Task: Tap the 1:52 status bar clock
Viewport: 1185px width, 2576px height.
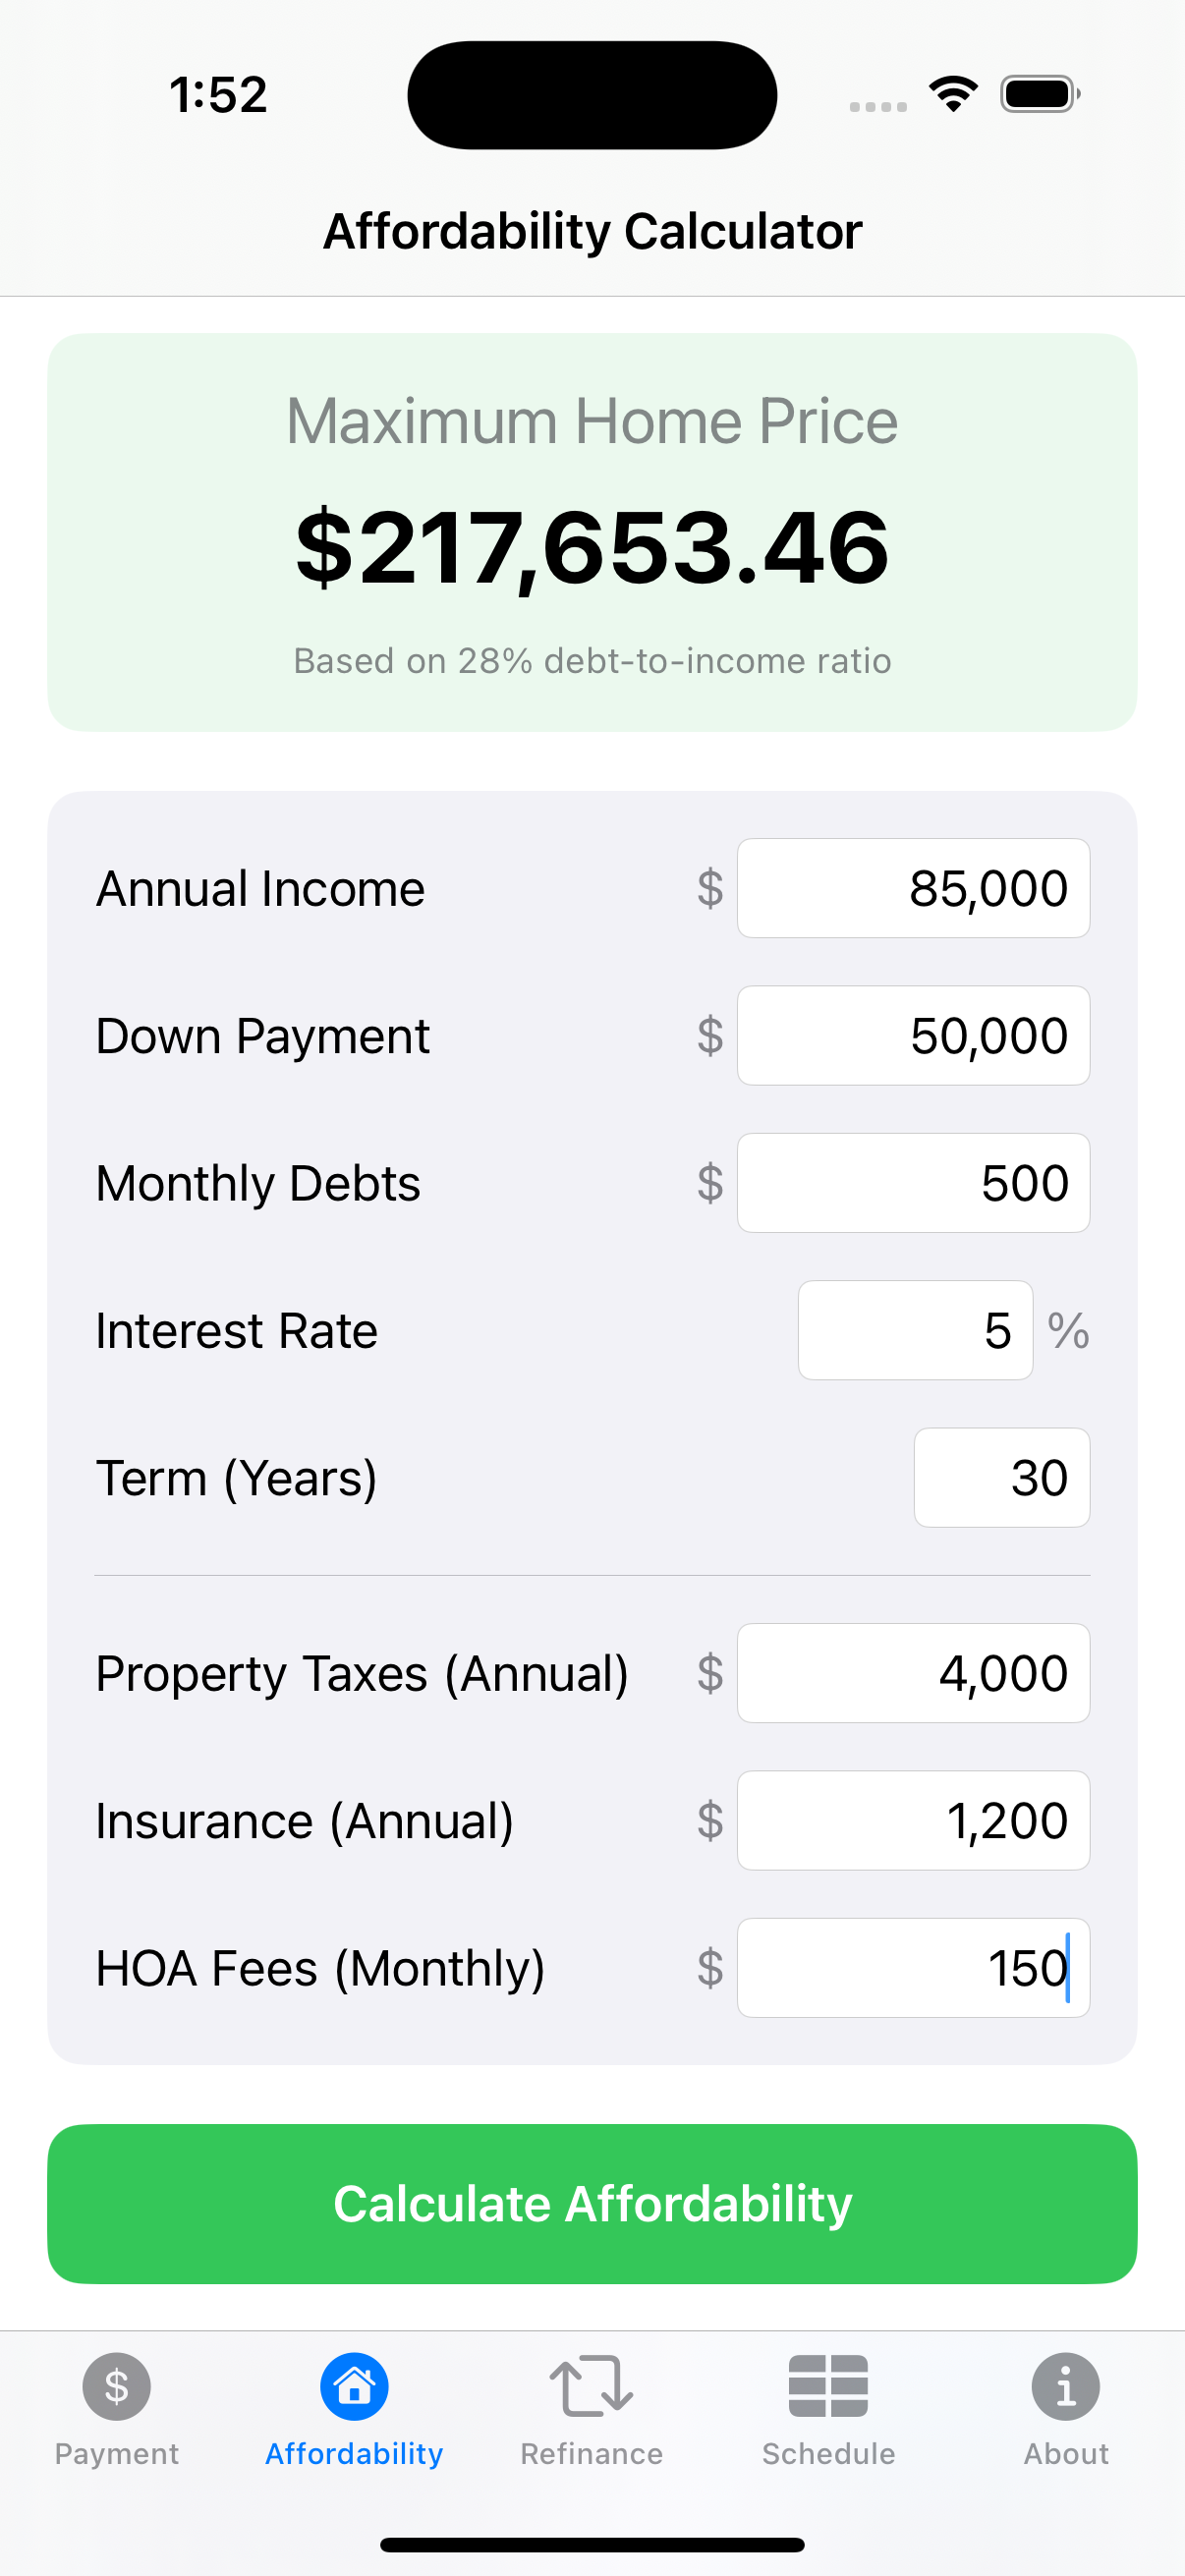Action: [x=218, y=95]
